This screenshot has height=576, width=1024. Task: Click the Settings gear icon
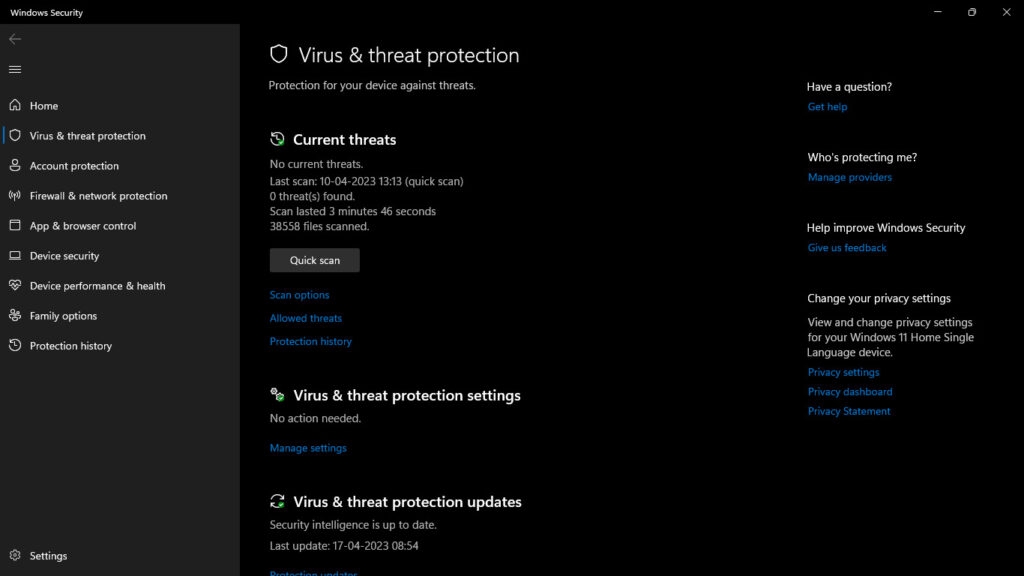pos(15,556)
